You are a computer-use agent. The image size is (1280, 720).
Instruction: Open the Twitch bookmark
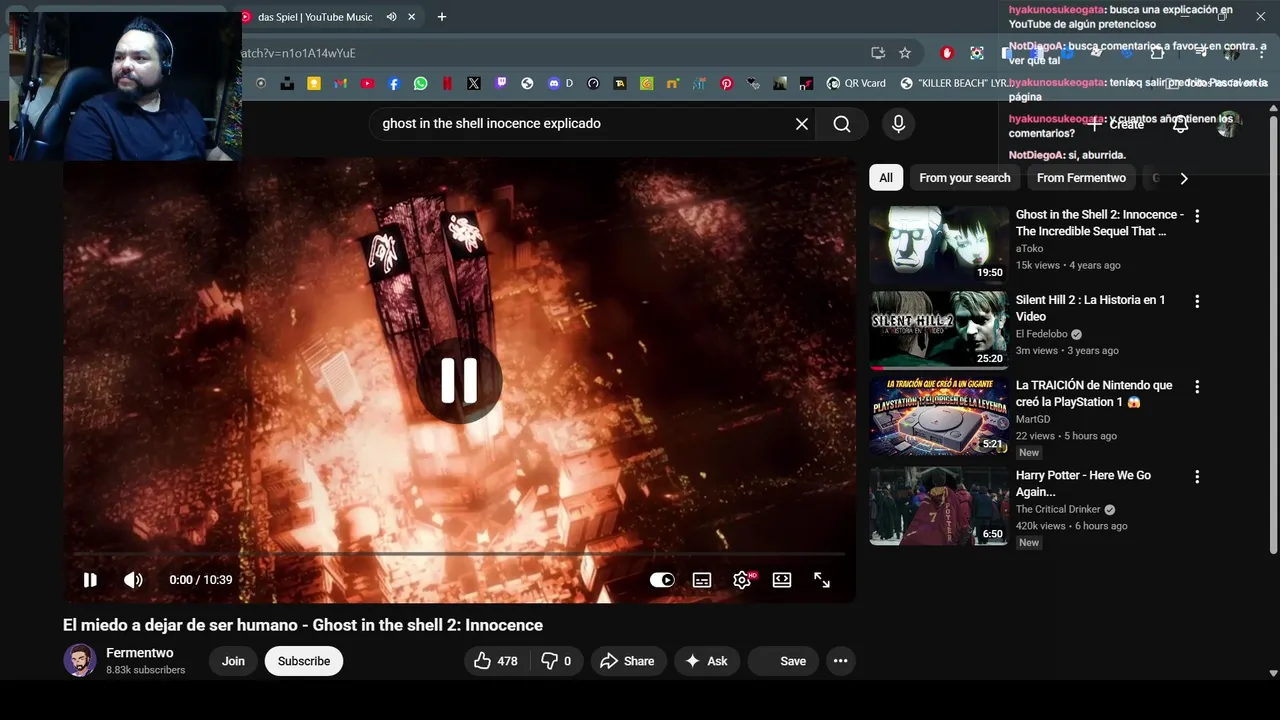[501, 84]
